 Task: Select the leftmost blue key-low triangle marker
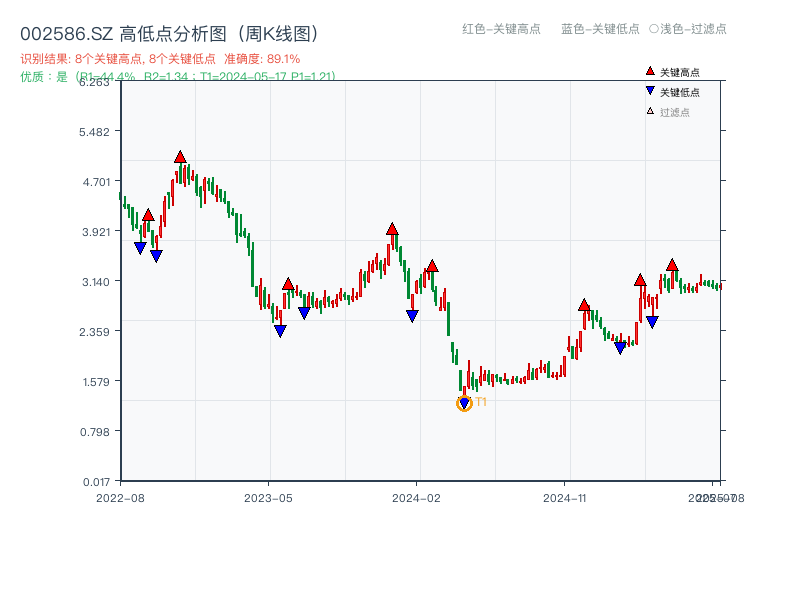click(140, 247)
